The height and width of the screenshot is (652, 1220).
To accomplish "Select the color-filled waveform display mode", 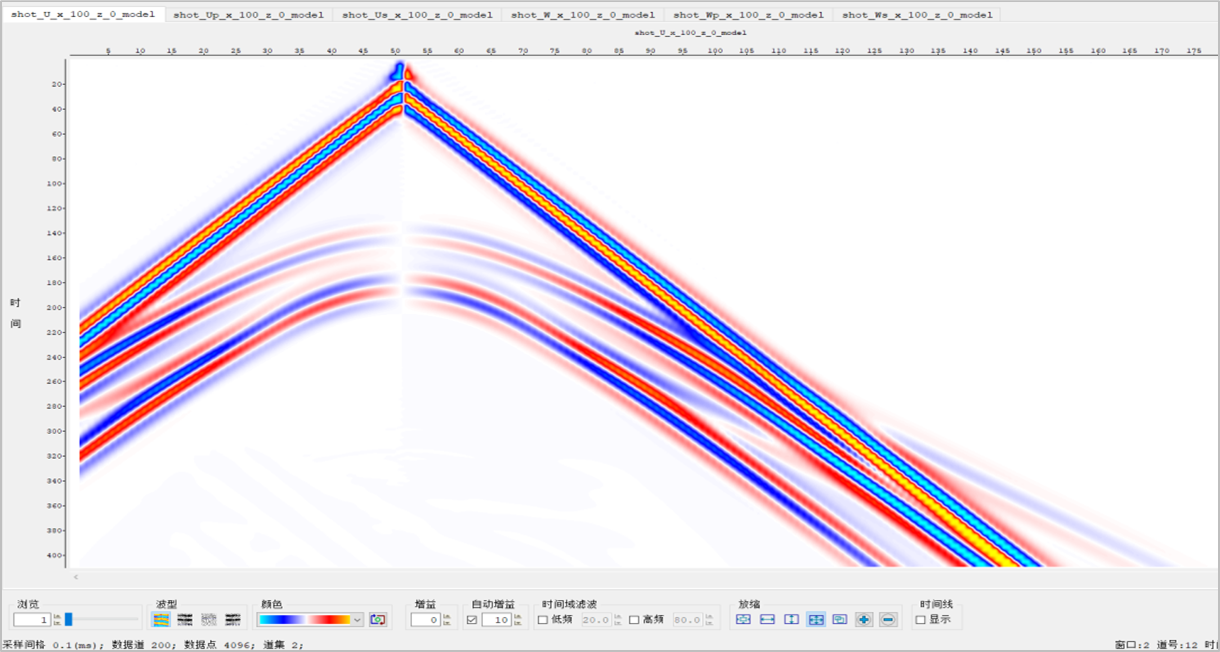I will pos(162,620).
